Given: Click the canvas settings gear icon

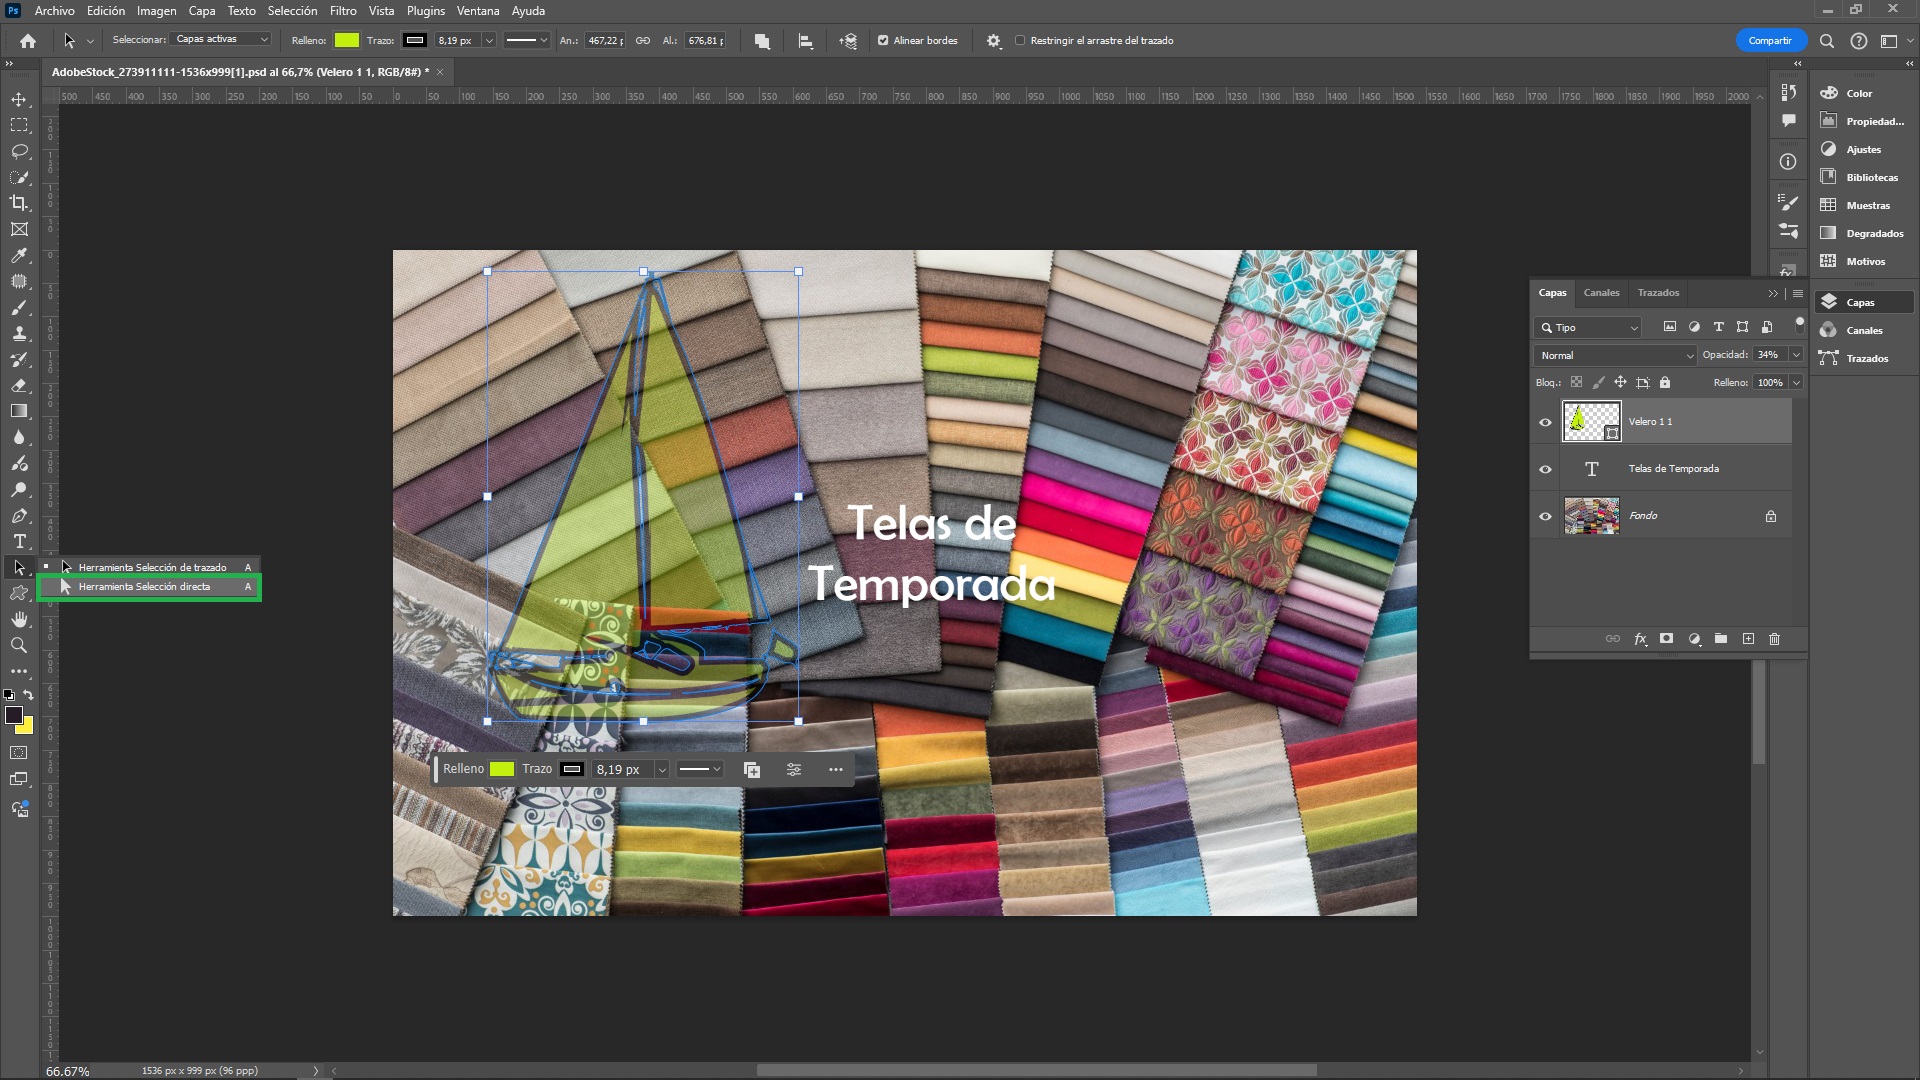Looking at the screenshot, I should [993, 40].
